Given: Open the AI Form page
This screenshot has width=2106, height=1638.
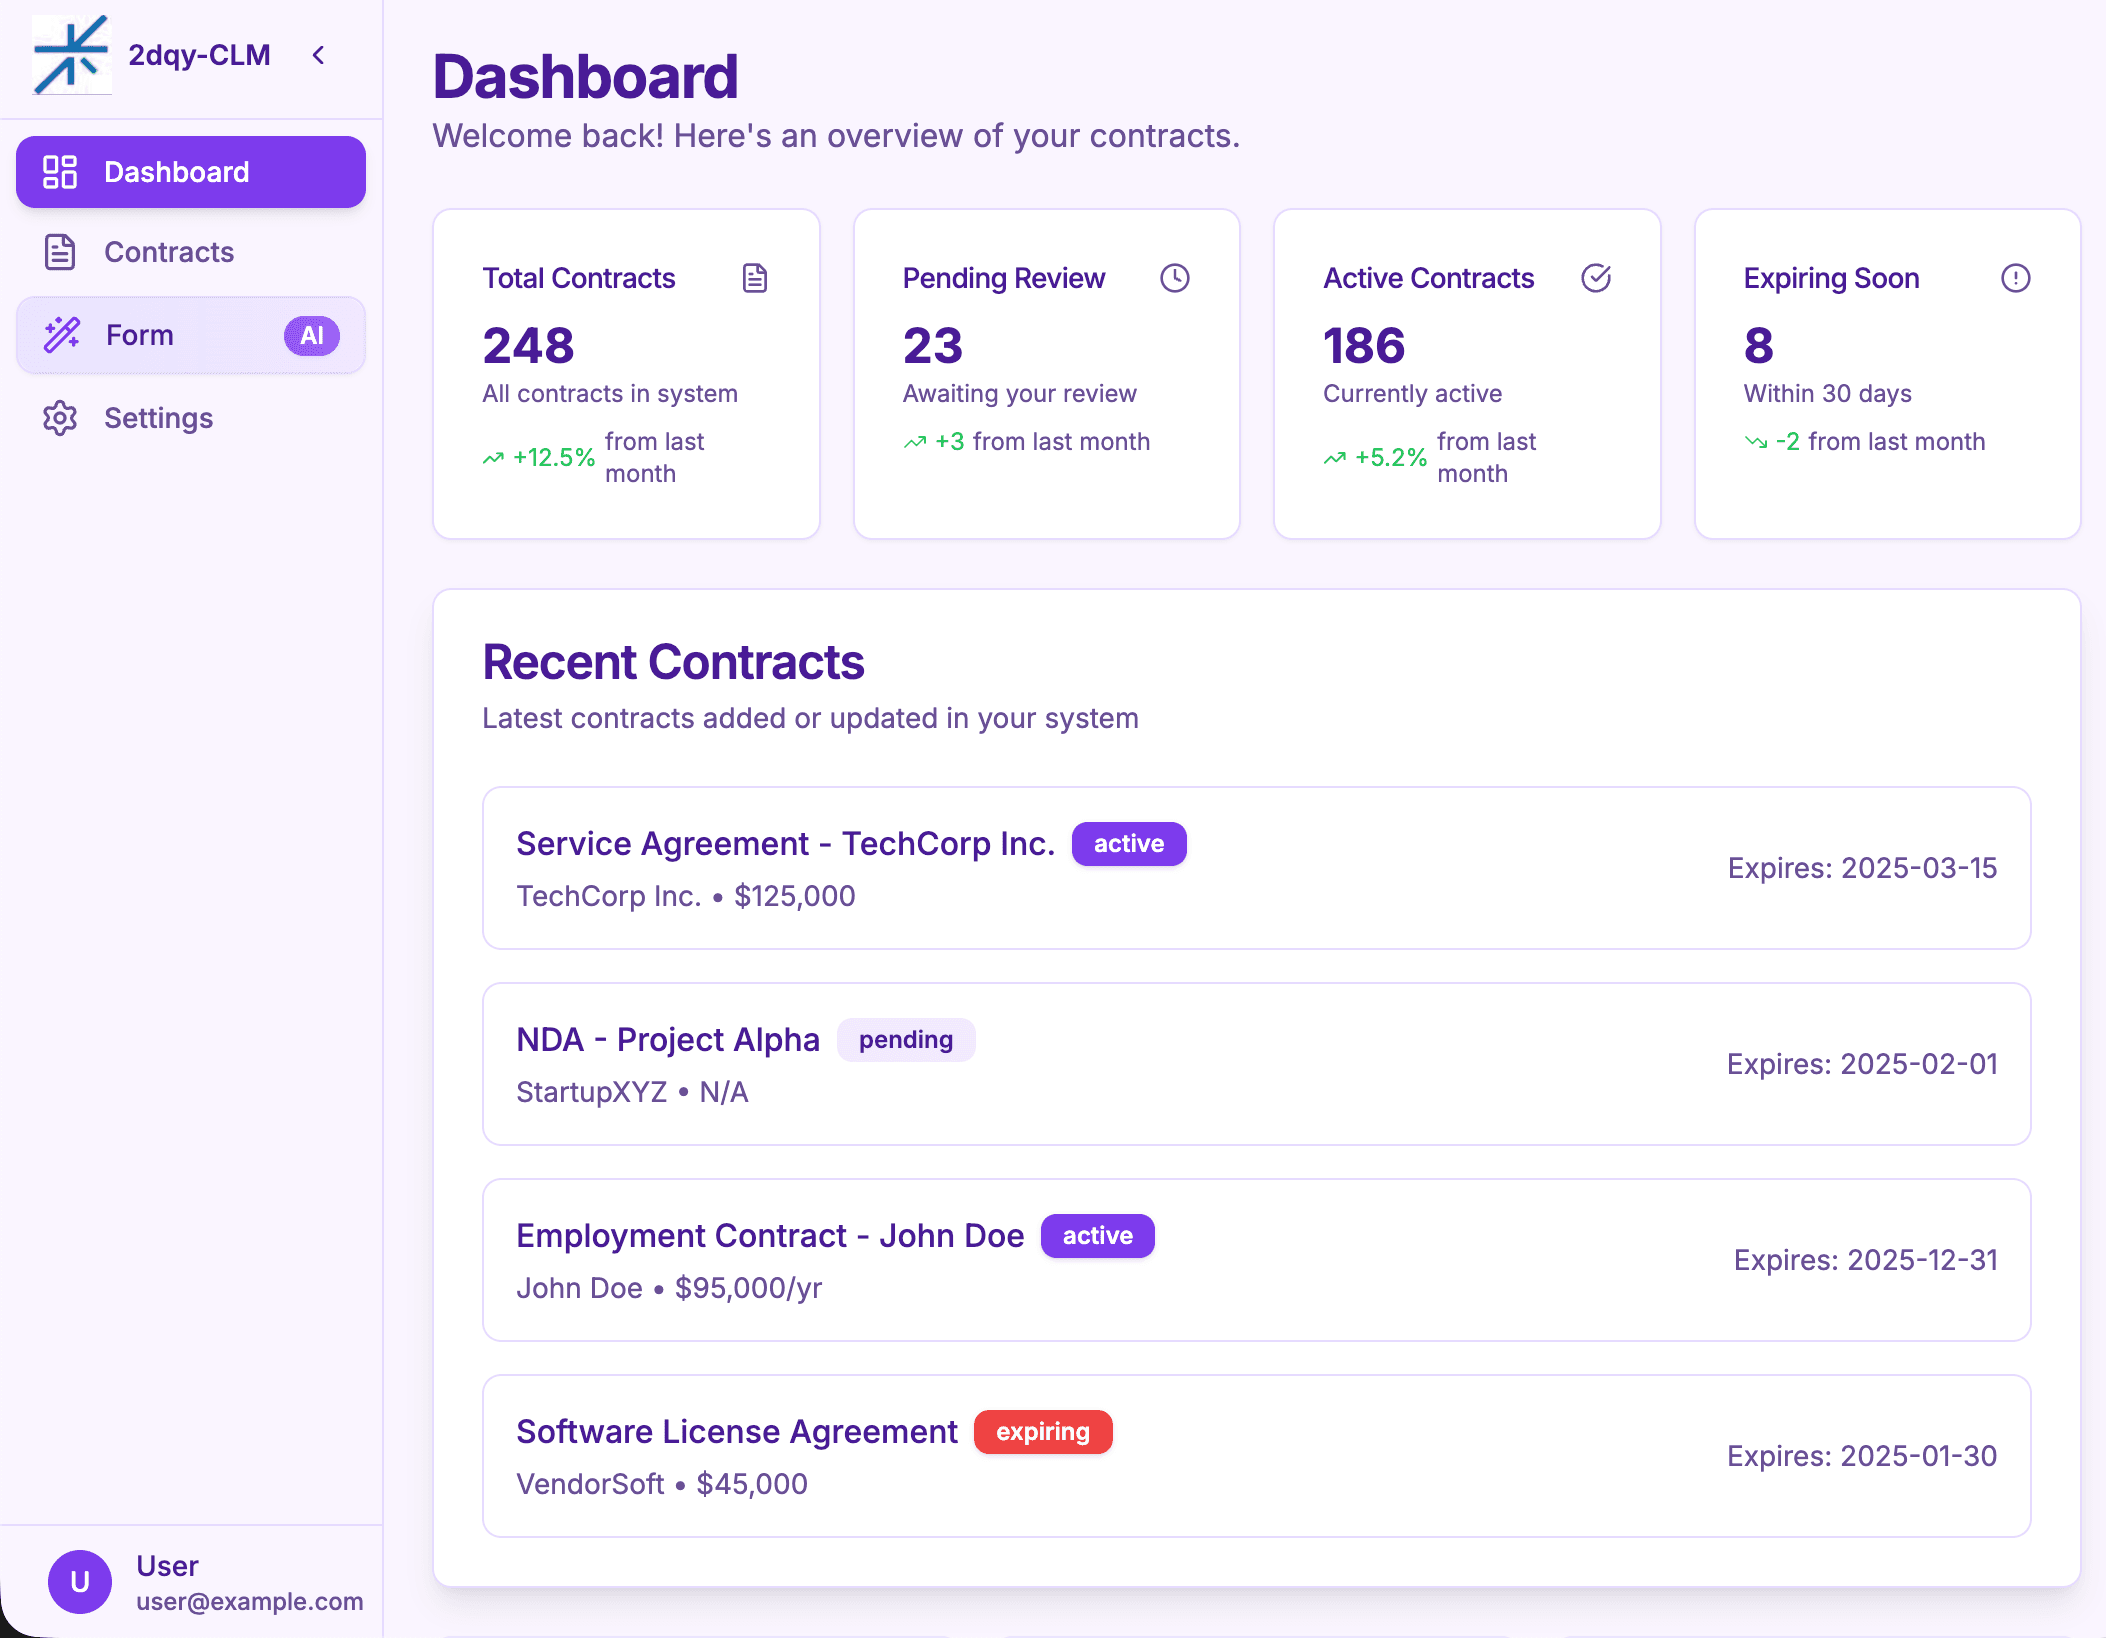Looking at the screenshot, I should pos(191,335).
